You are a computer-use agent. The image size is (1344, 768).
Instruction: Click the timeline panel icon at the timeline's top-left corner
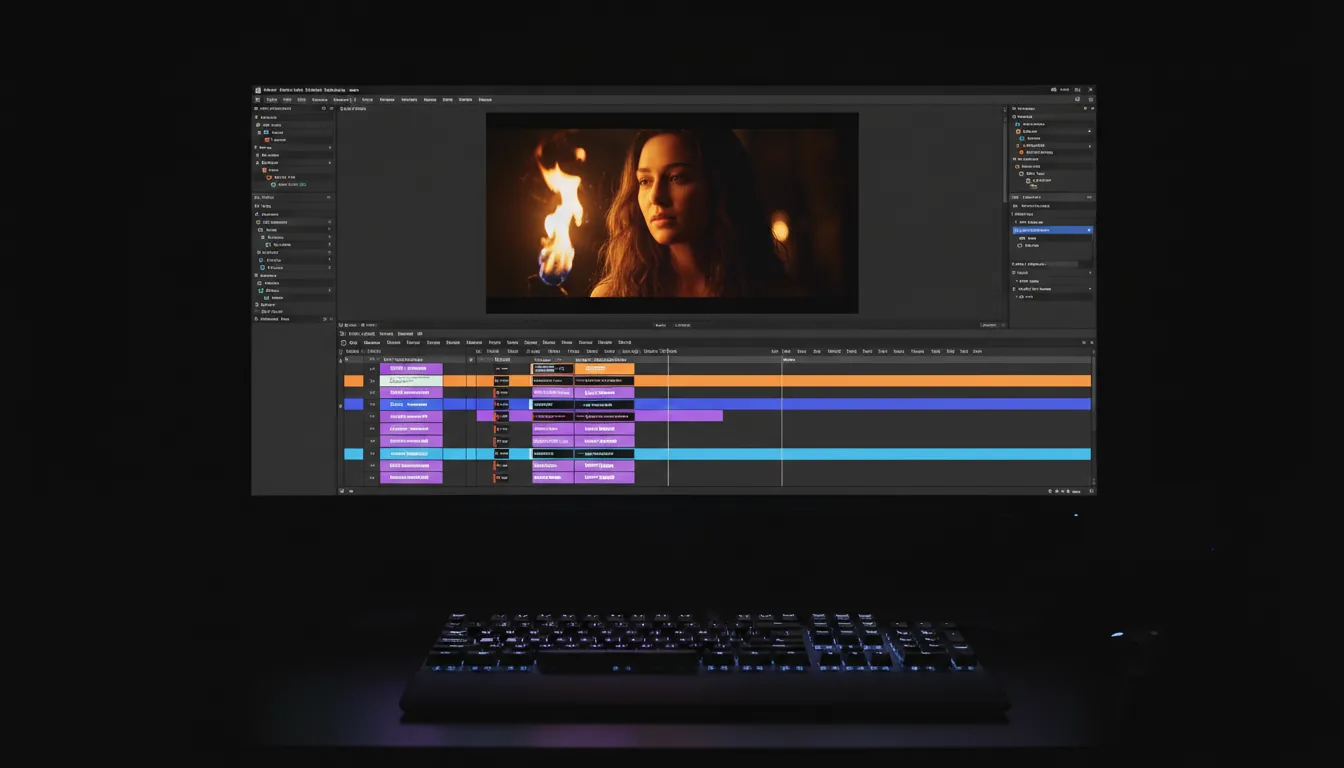341,324
